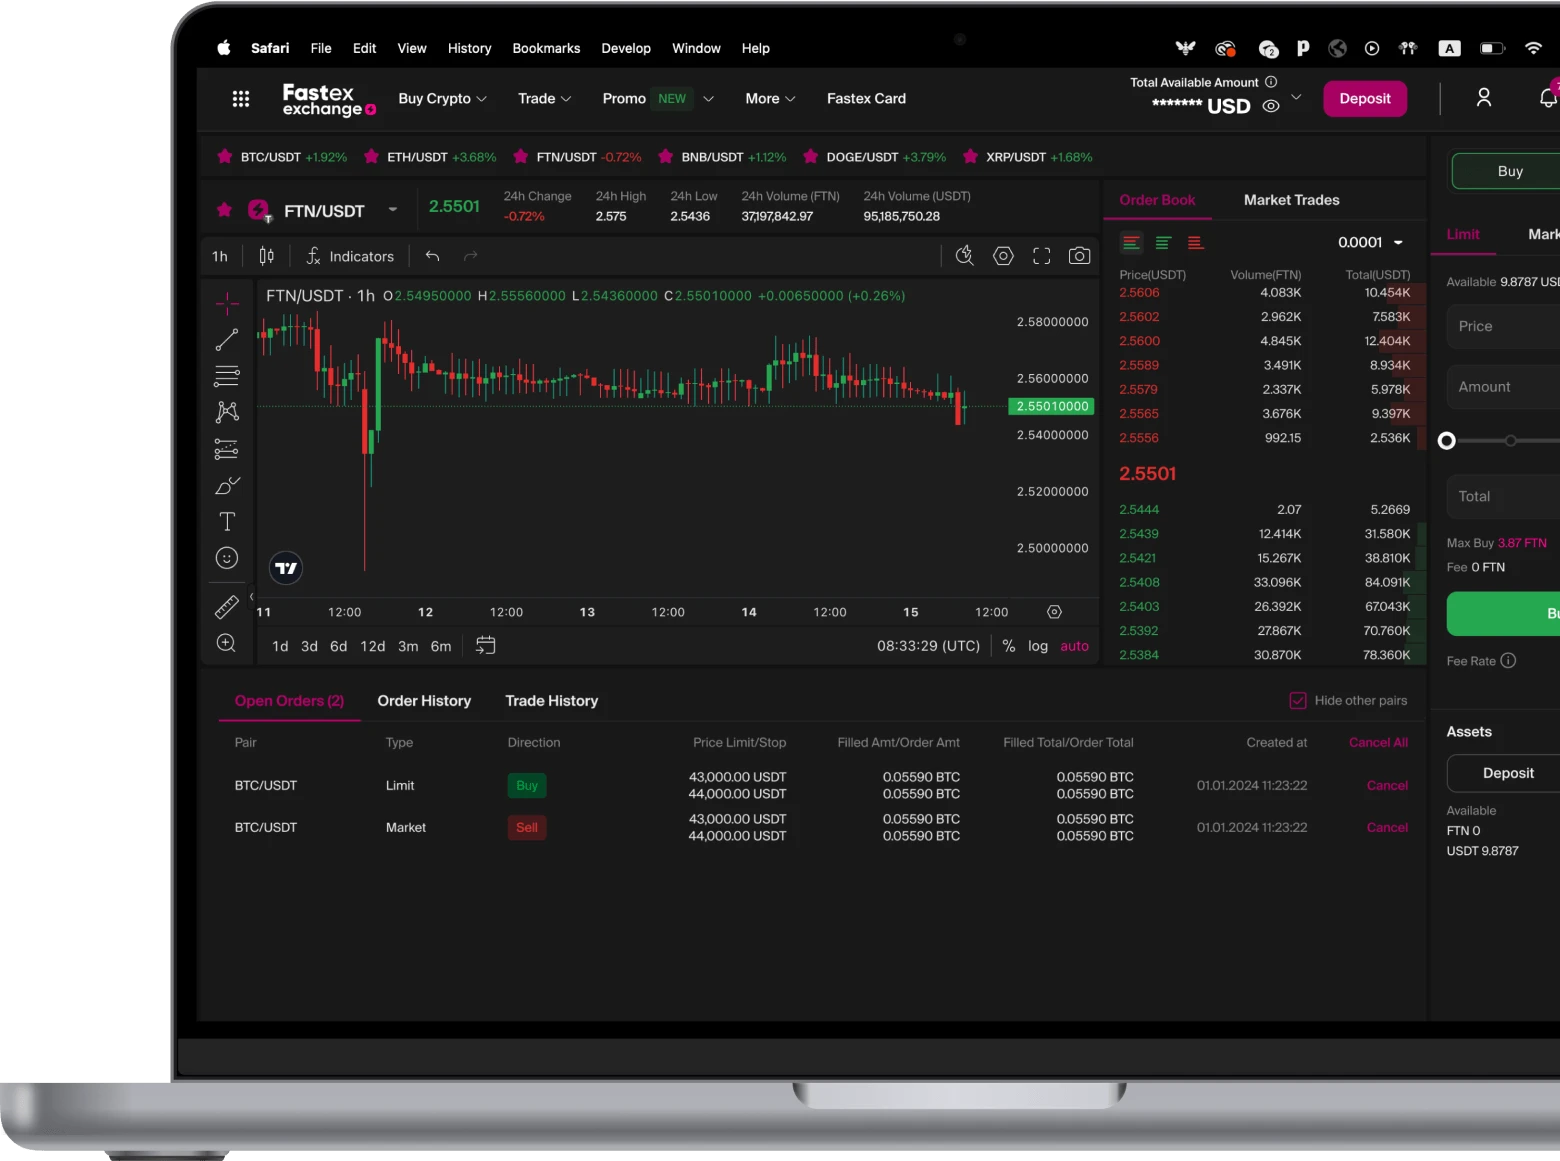Expand the Promo dropdown menu
Screen dimensions: 1560x1161
(x=658, y=99)
